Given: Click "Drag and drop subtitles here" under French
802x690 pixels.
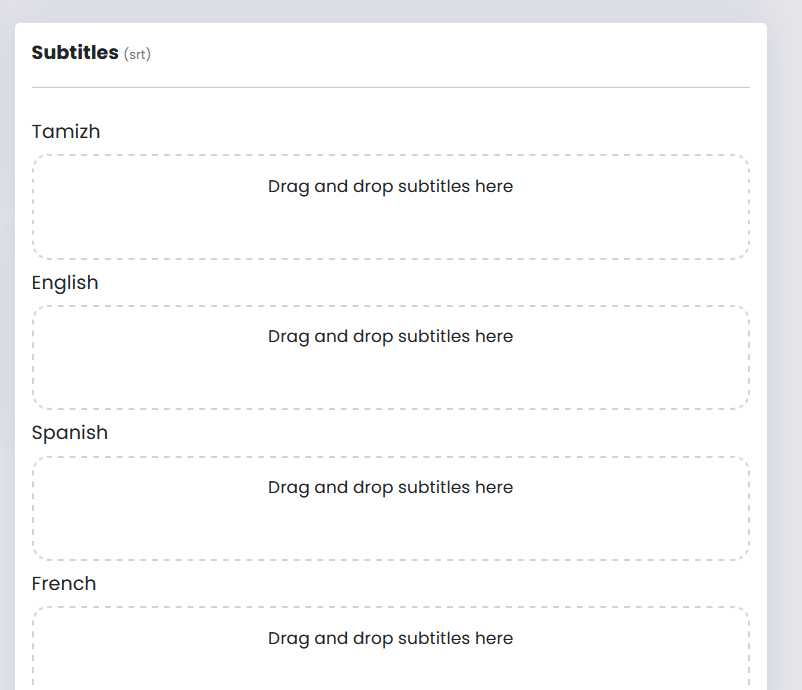Looking at the screenshot, I should click(x=390, y=638).
